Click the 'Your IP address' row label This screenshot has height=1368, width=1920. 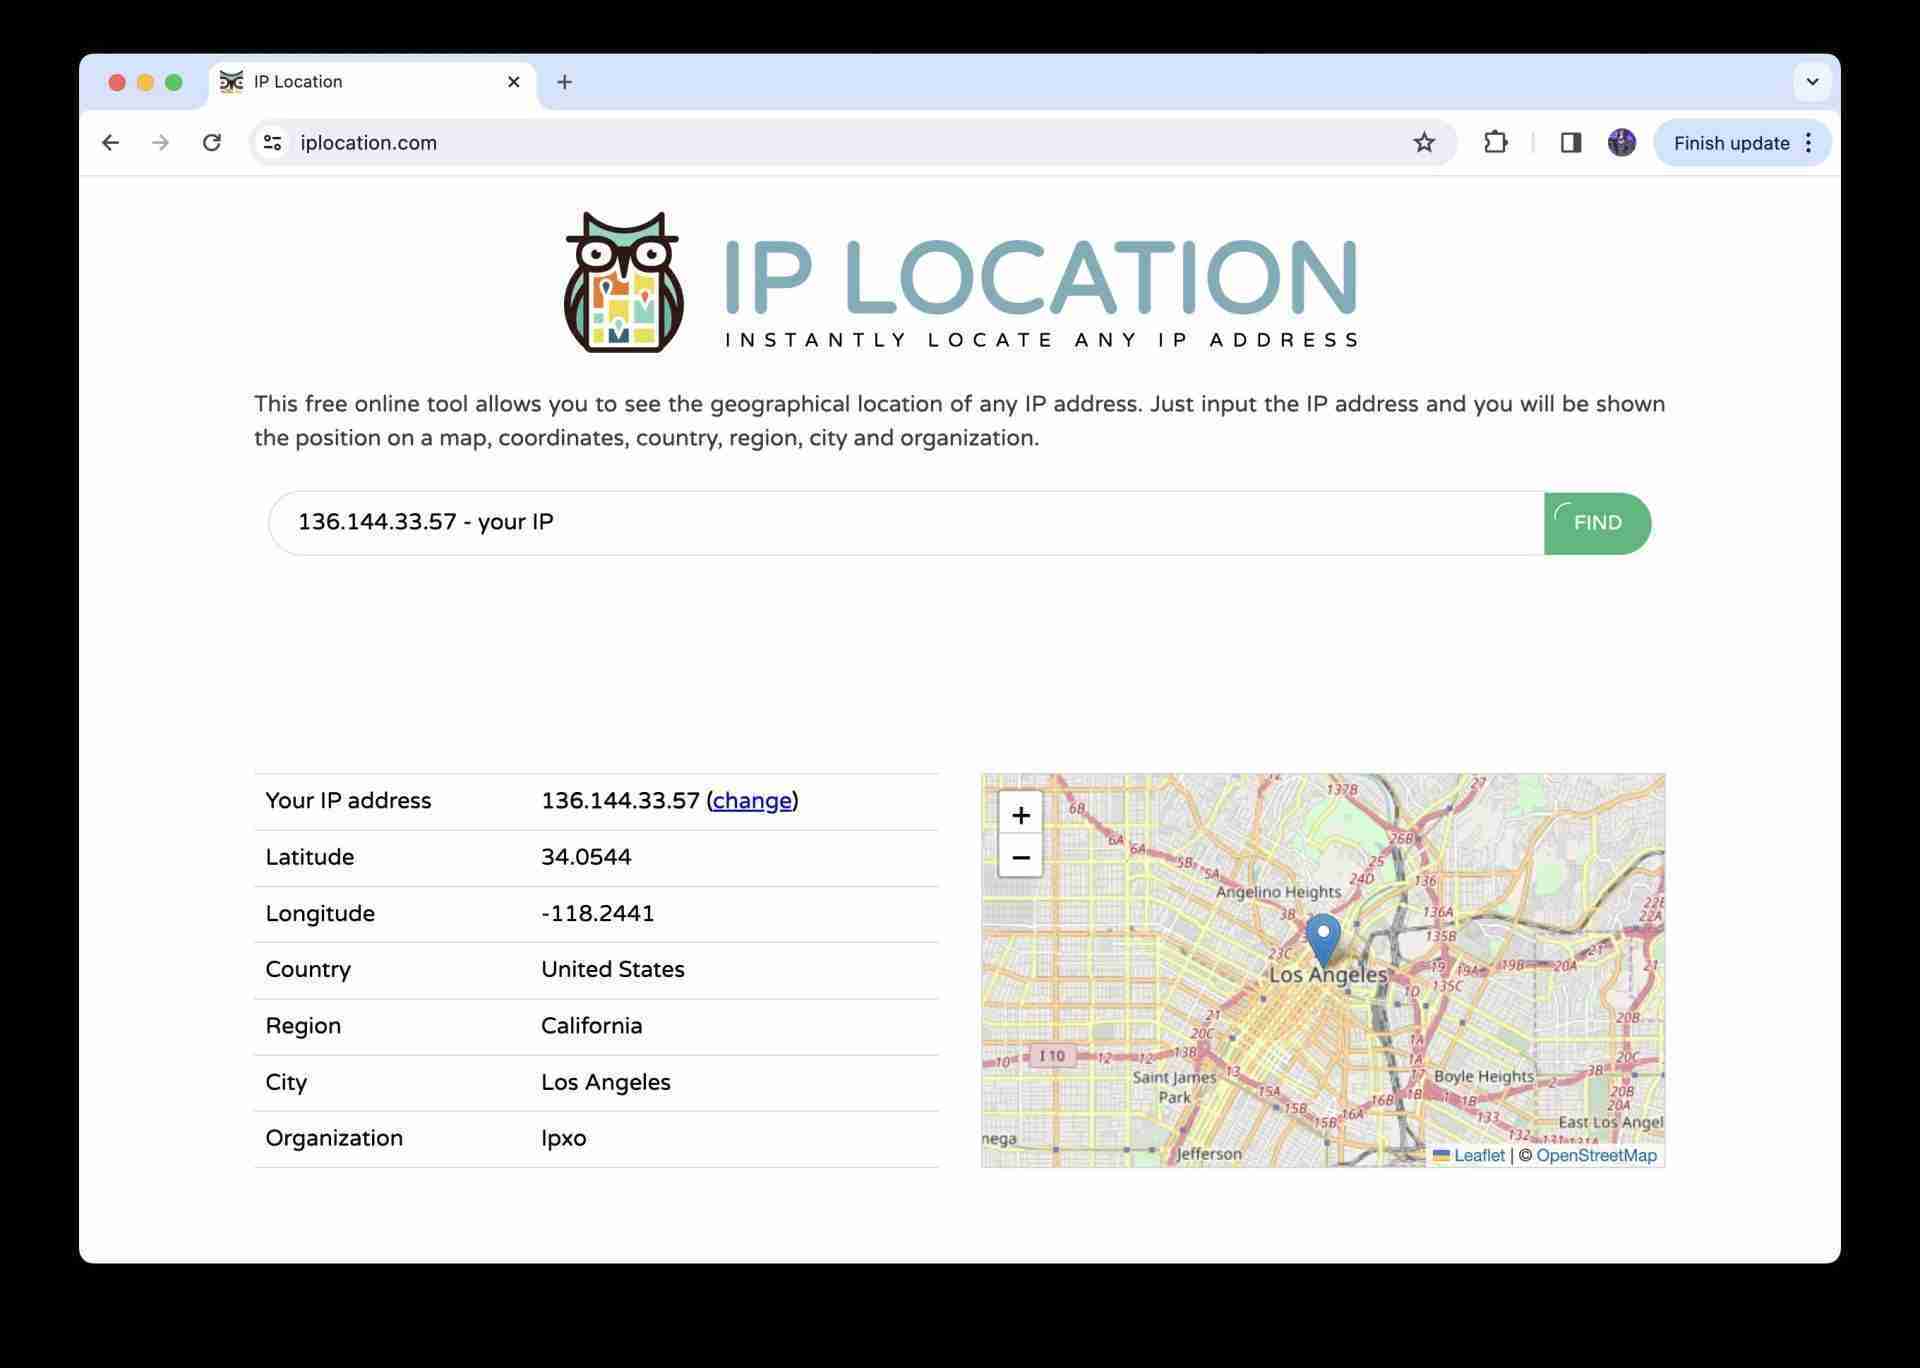click(x=348, y=801)
